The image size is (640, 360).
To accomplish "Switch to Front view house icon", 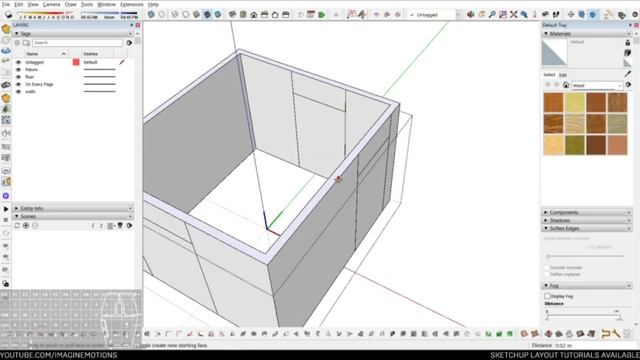I will [254, 15].
